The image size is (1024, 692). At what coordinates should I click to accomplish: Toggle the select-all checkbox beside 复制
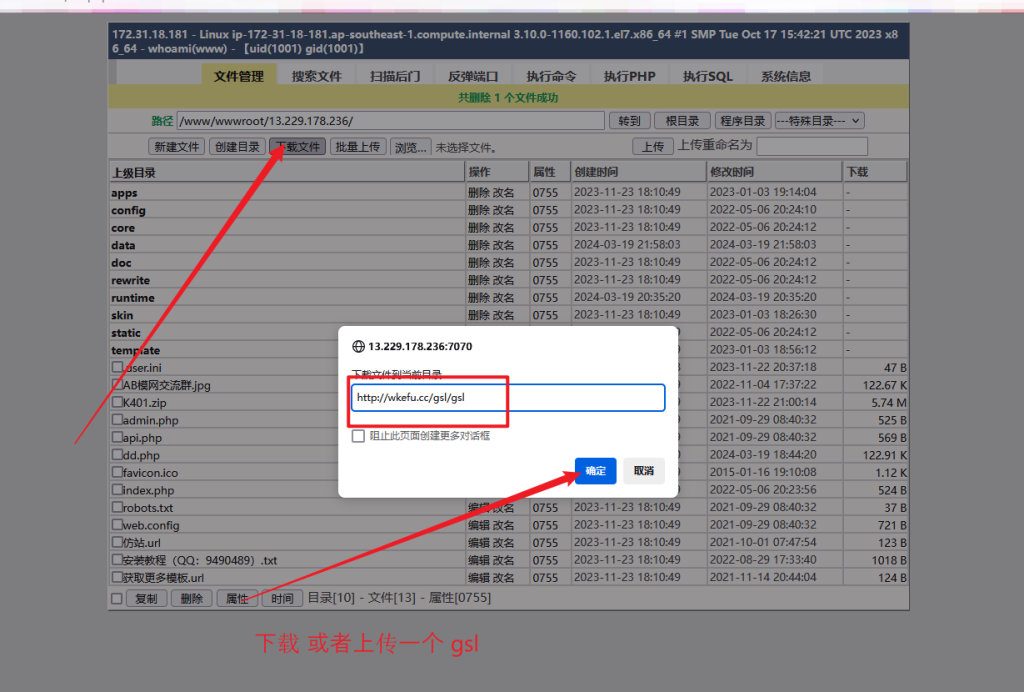pos(117,598)
